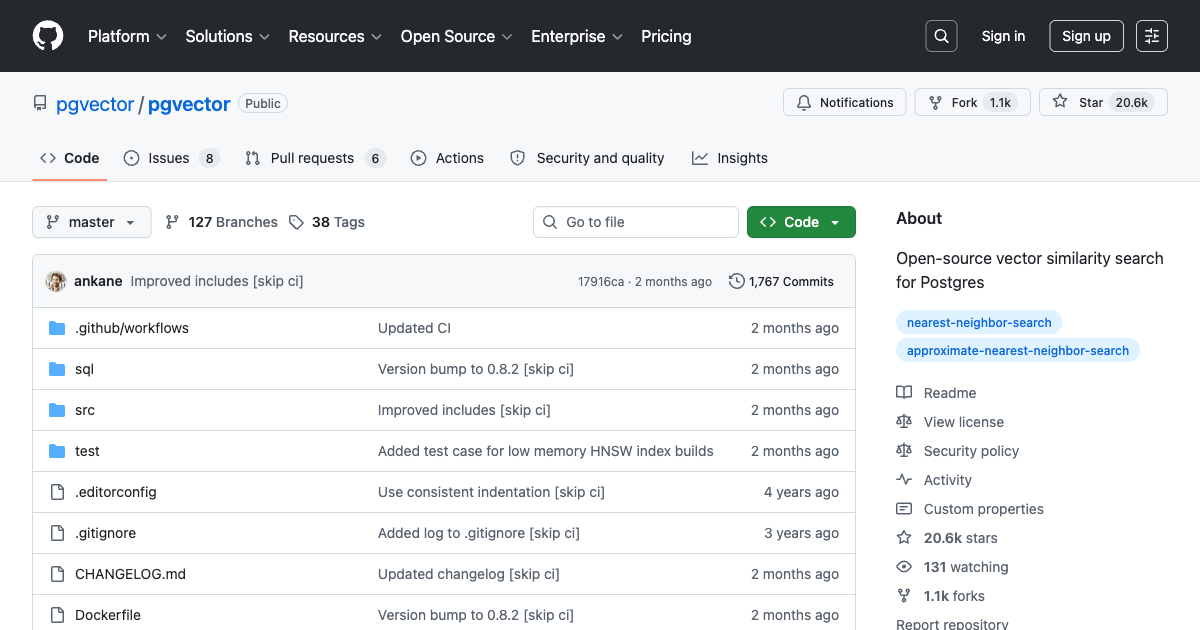Click the Security shield icon
This screenshot has height=630, width=1200.
tap(518, 158)
